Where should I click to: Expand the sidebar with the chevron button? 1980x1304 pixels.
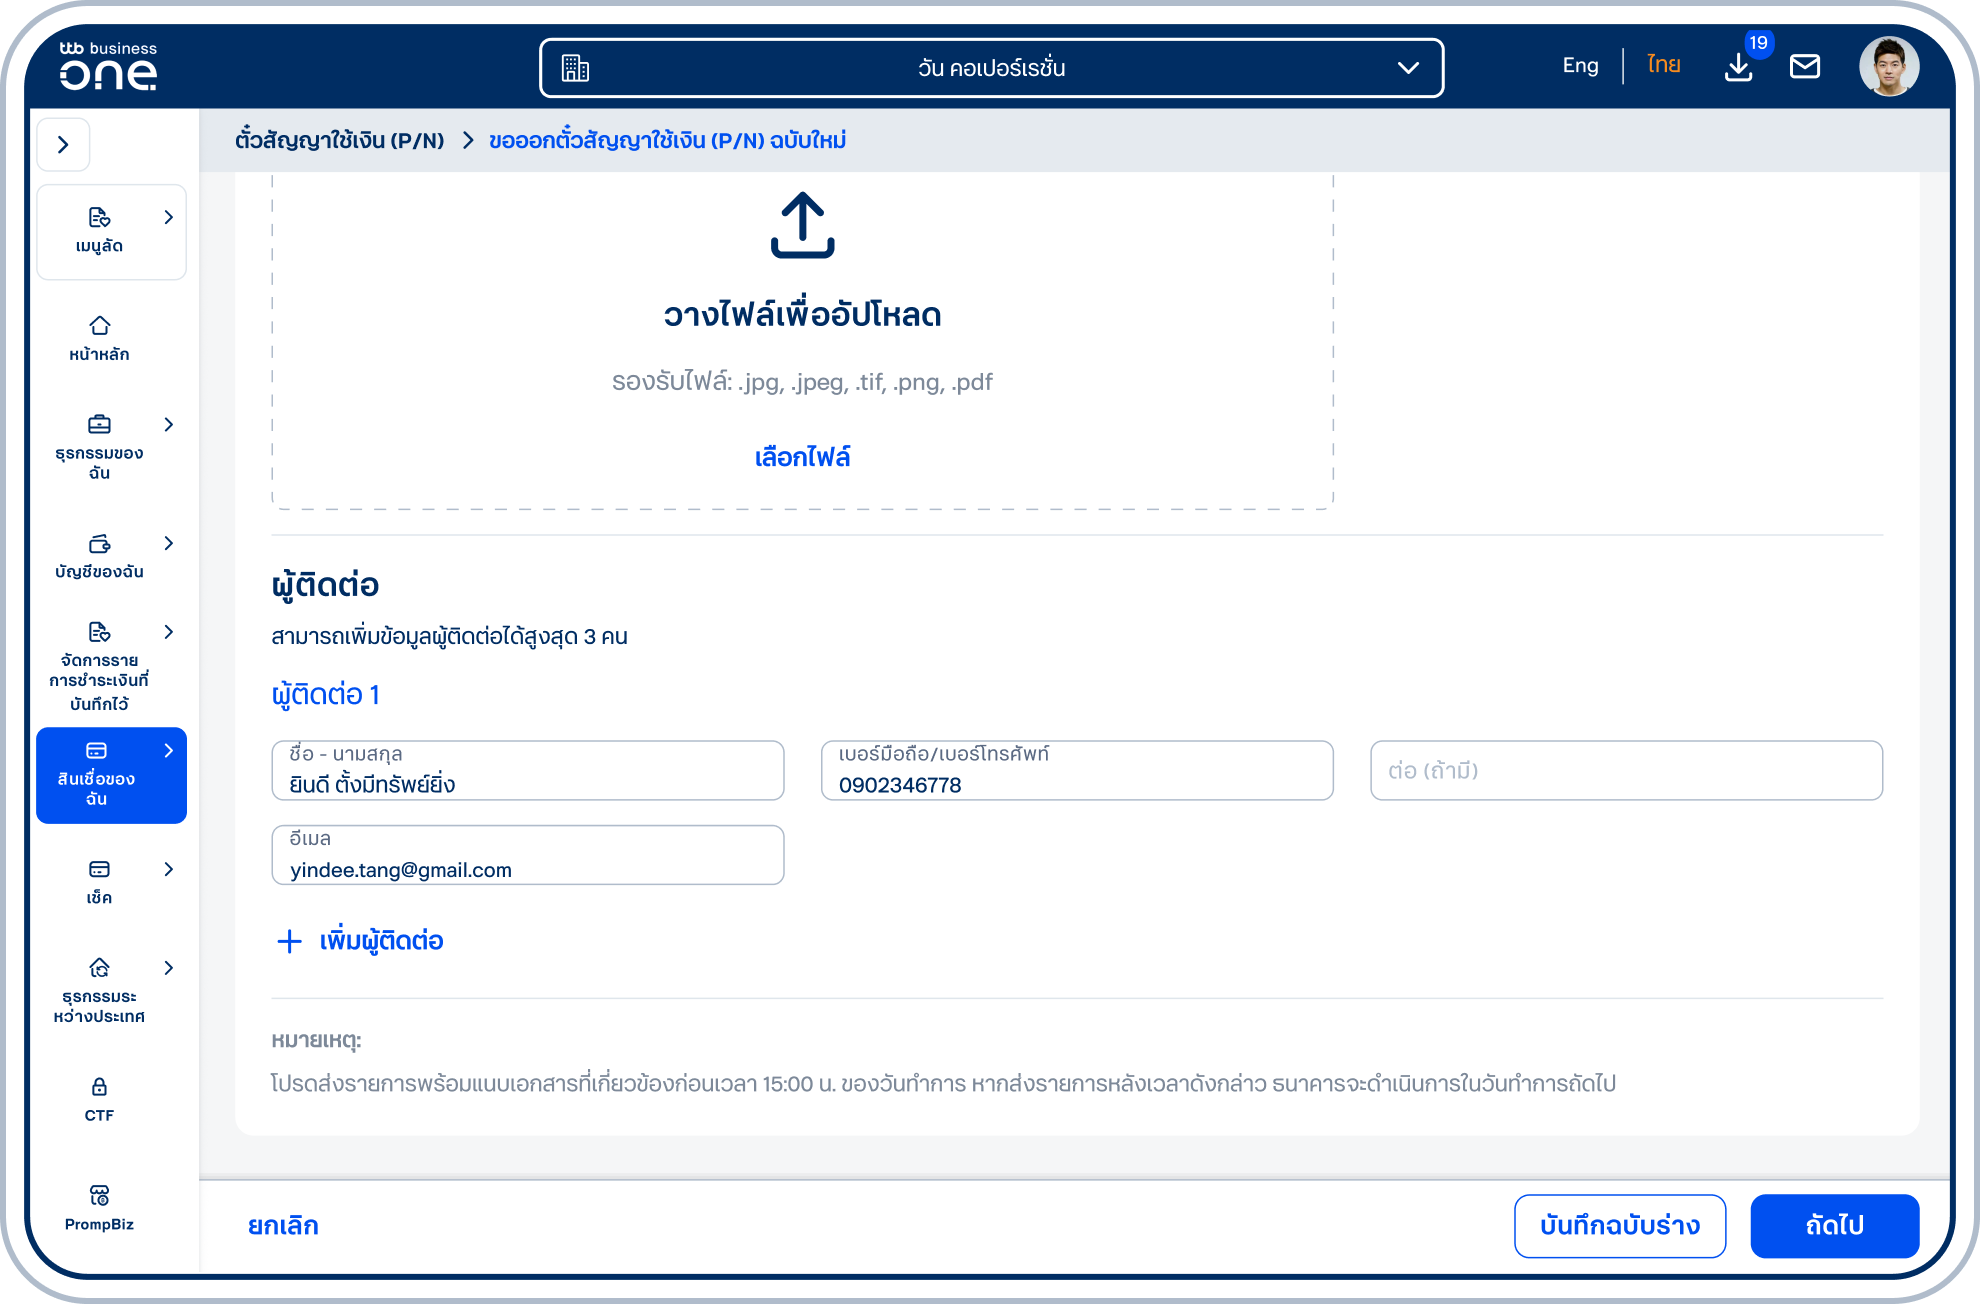(x=63, y=145)
